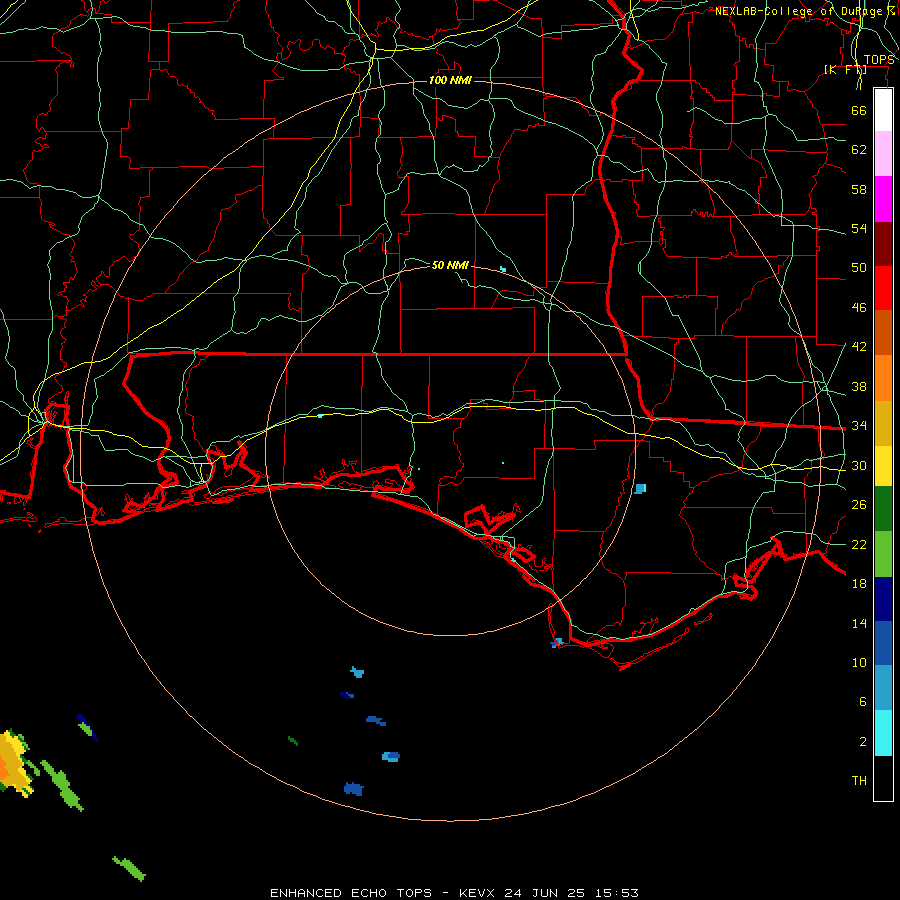Click the NEXLAB-College of DuPage label

click(x=804, y=11)
